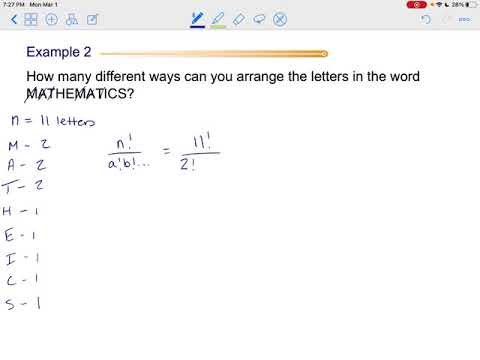Click the handwritten 'I - 1' line
Viewport: 480px width, 360px height.
point(22,259)
